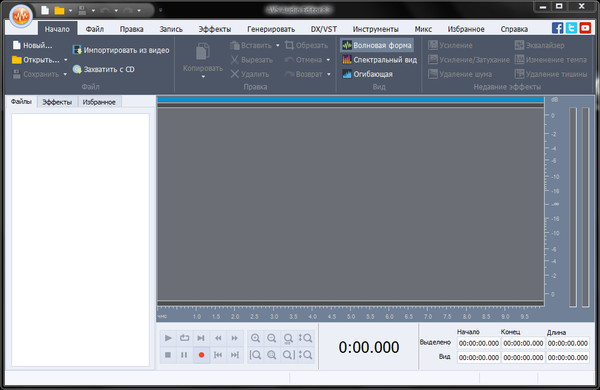Zoom out with the minus magnifier
The image size is (600, 390).
(x=272, y=338)
